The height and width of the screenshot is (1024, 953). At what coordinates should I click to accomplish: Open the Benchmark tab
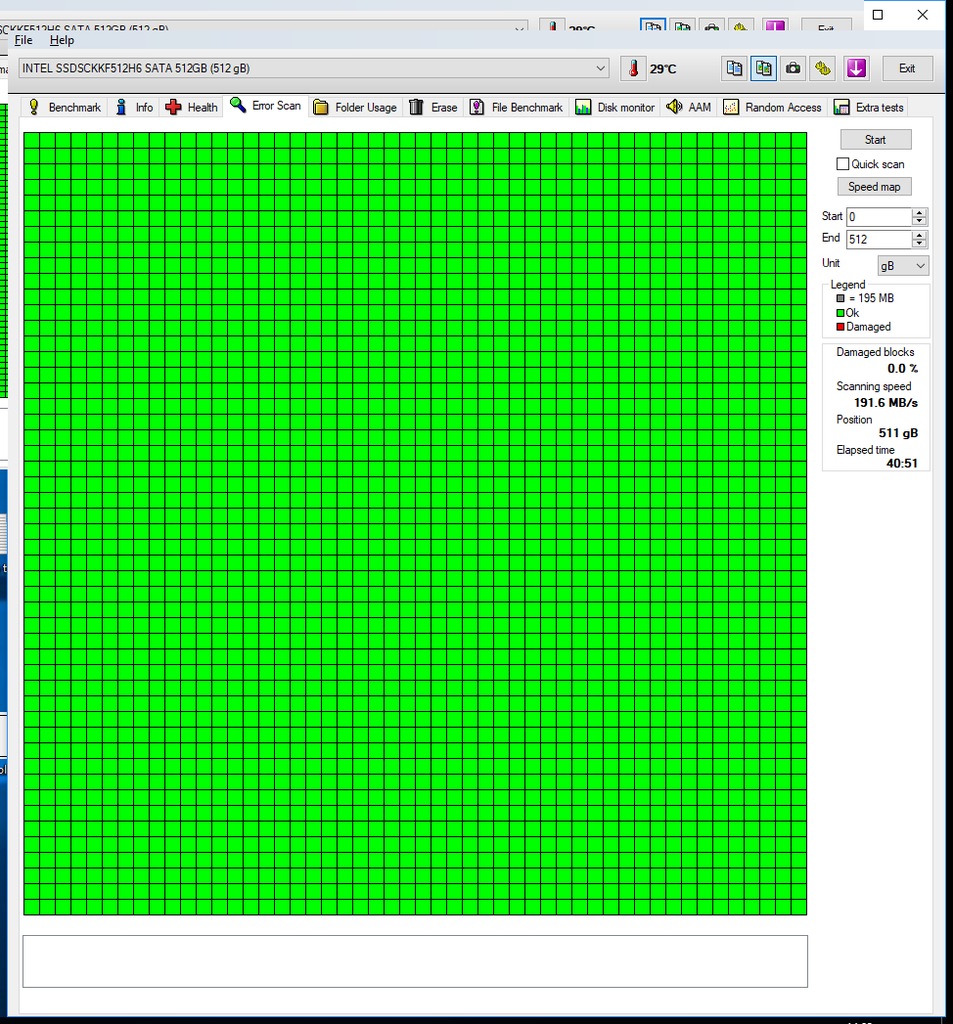[65, 107]
